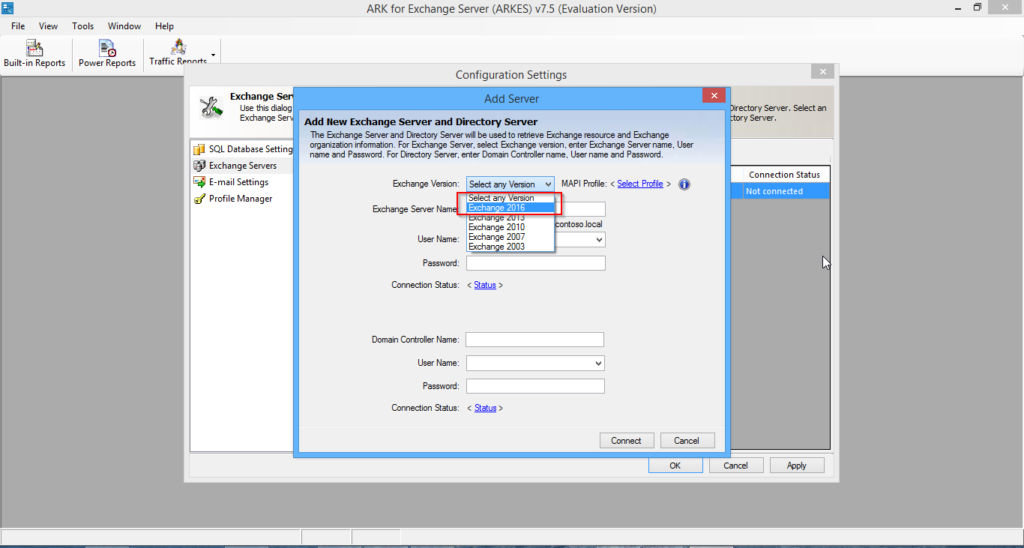Choose Exchange 2010 from the list

pyautogui.click(x=510, y=227)
